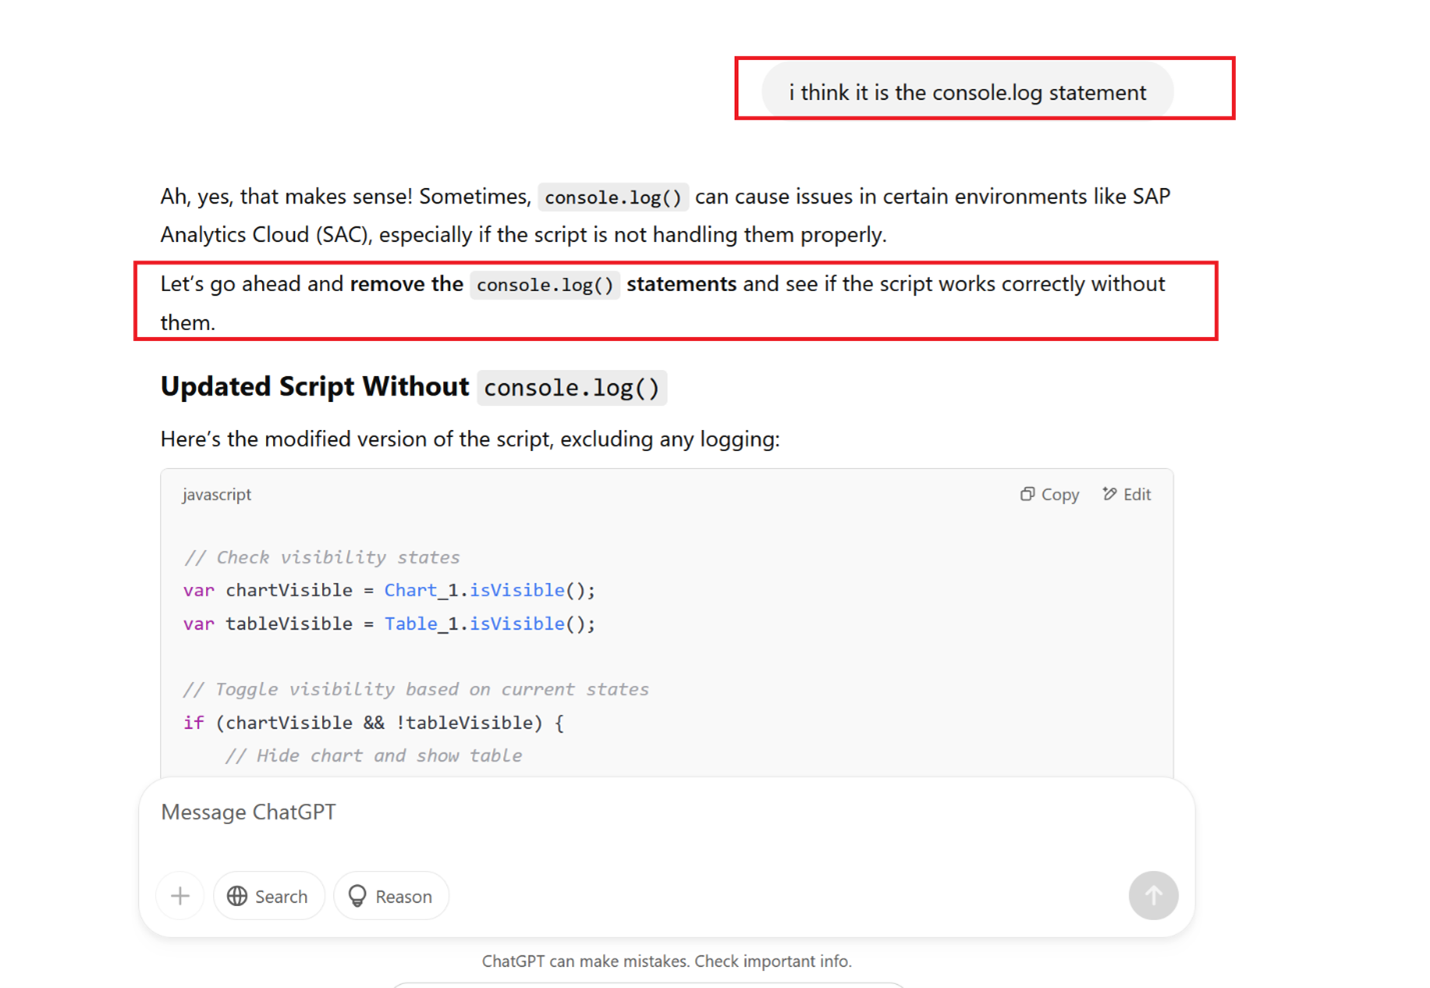Click the globe icon inside the Search pill
Screen dimensions: 1430x988
237,896
